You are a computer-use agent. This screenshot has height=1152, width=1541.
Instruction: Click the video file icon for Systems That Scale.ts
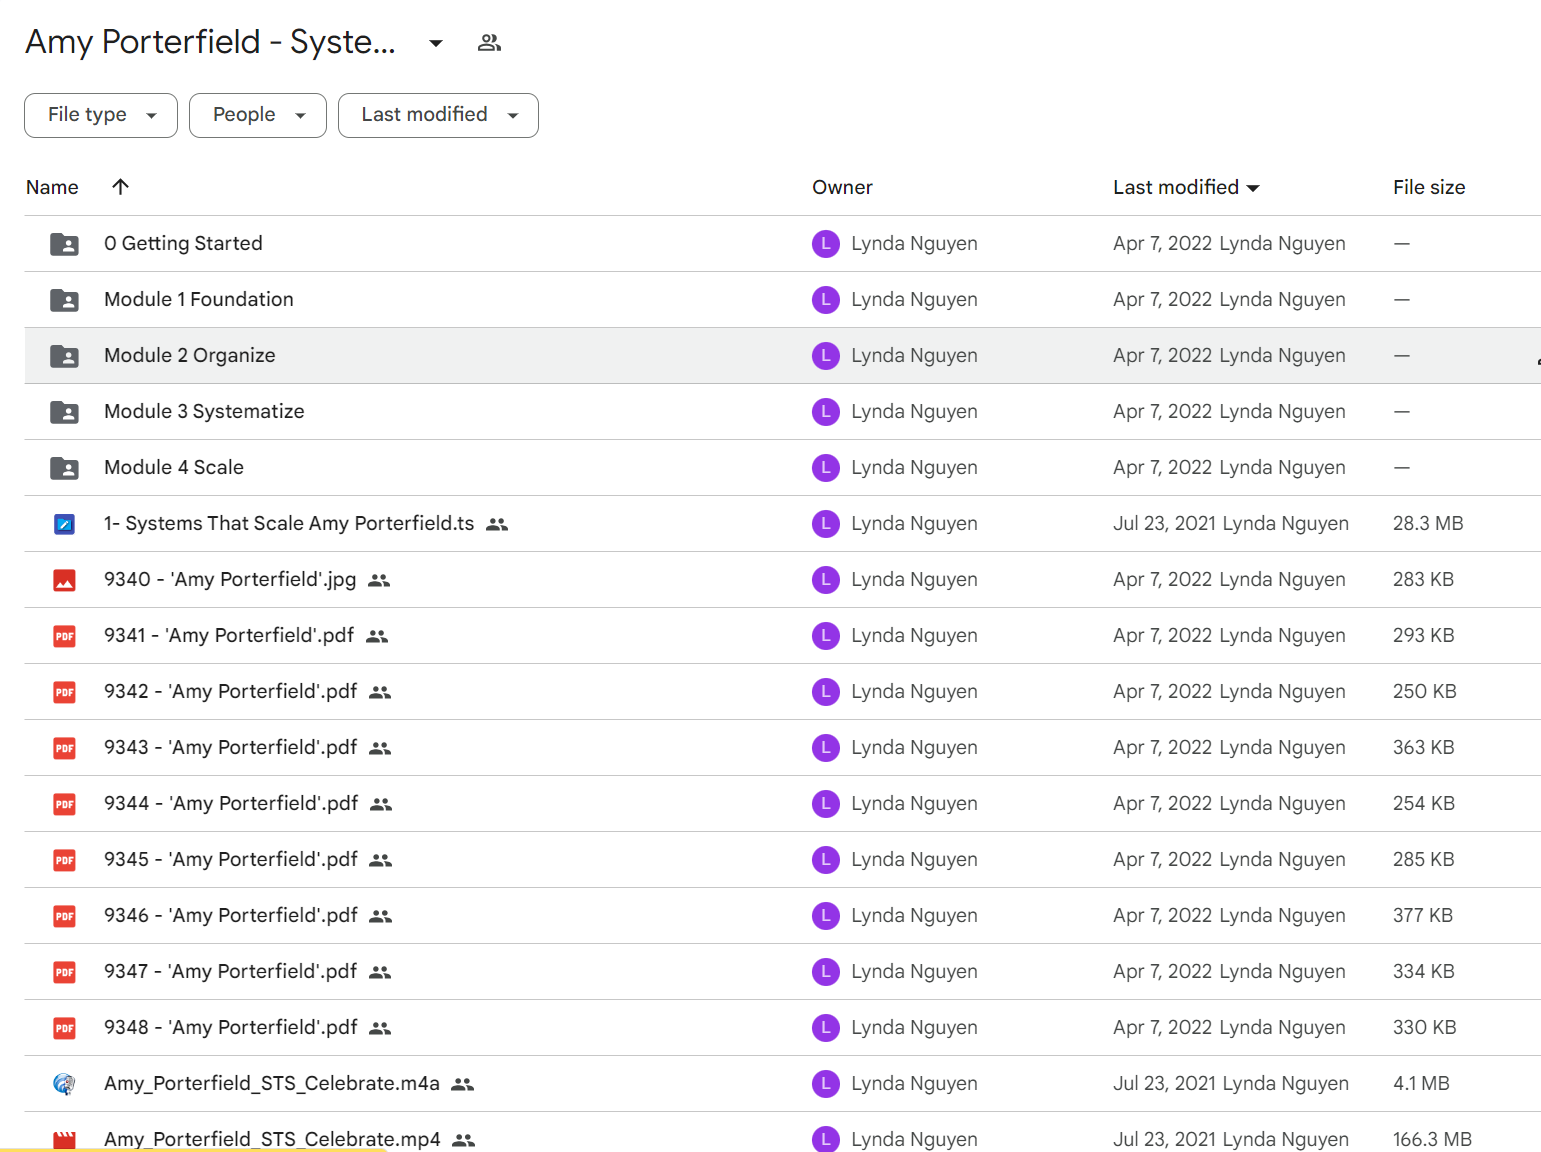point(64,524)
